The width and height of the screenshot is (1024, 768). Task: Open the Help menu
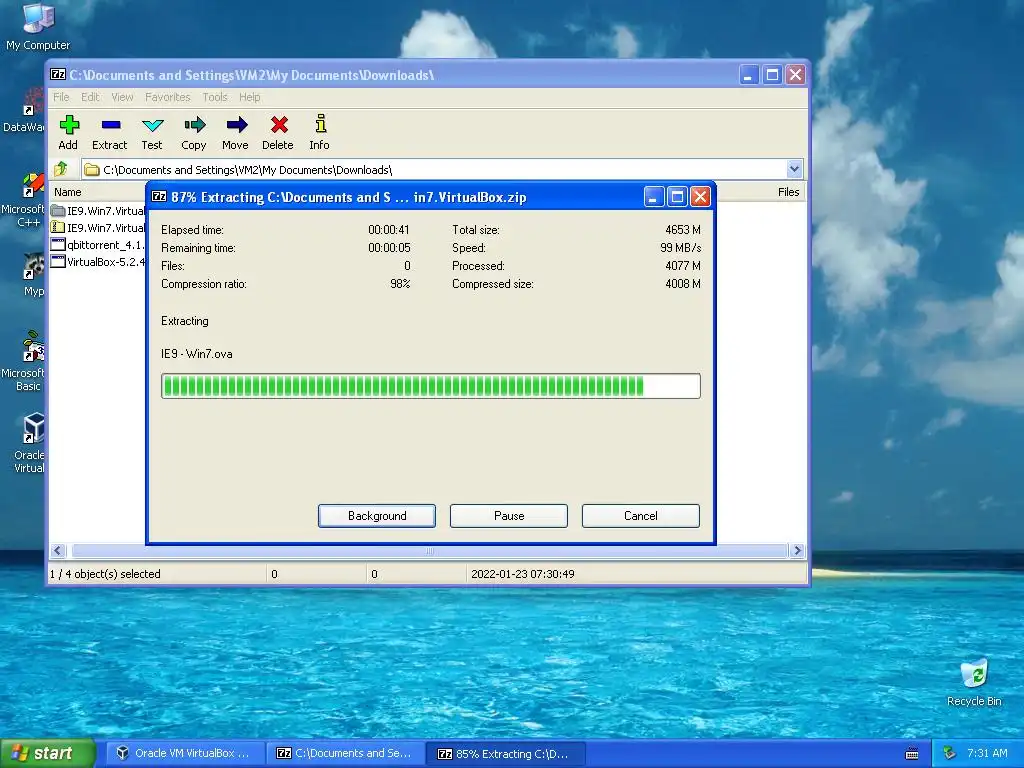coord(249,97)
